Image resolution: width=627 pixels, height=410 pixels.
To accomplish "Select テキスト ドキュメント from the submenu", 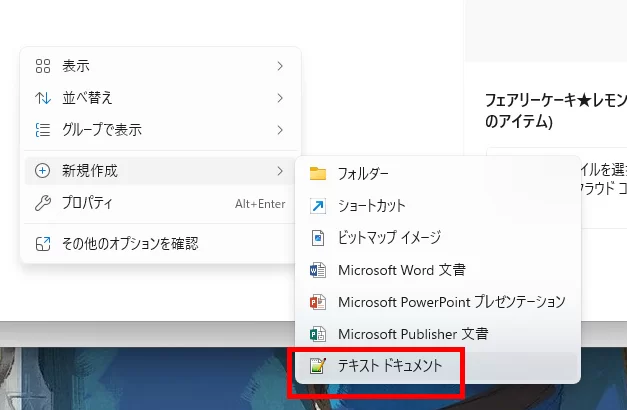I will 389,366.
